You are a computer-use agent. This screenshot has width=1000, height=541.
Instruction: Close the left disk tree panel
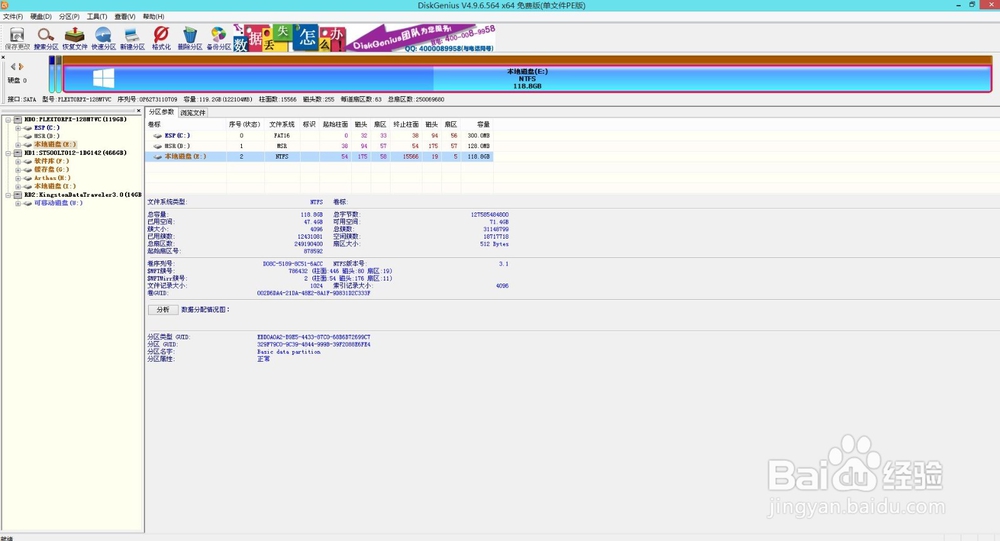pyautogui.click(x=138, y=111)
